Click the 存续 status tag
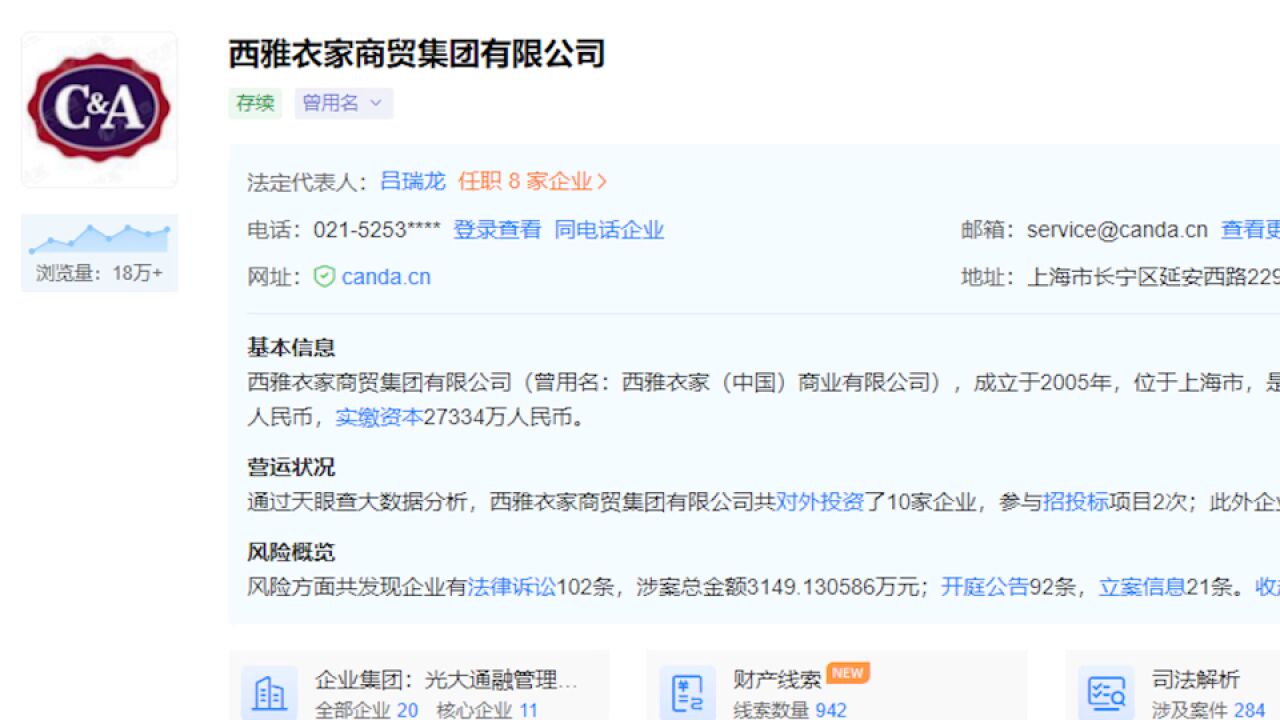The width and height of the screenshot is (1280, 720). pos(255,103)
